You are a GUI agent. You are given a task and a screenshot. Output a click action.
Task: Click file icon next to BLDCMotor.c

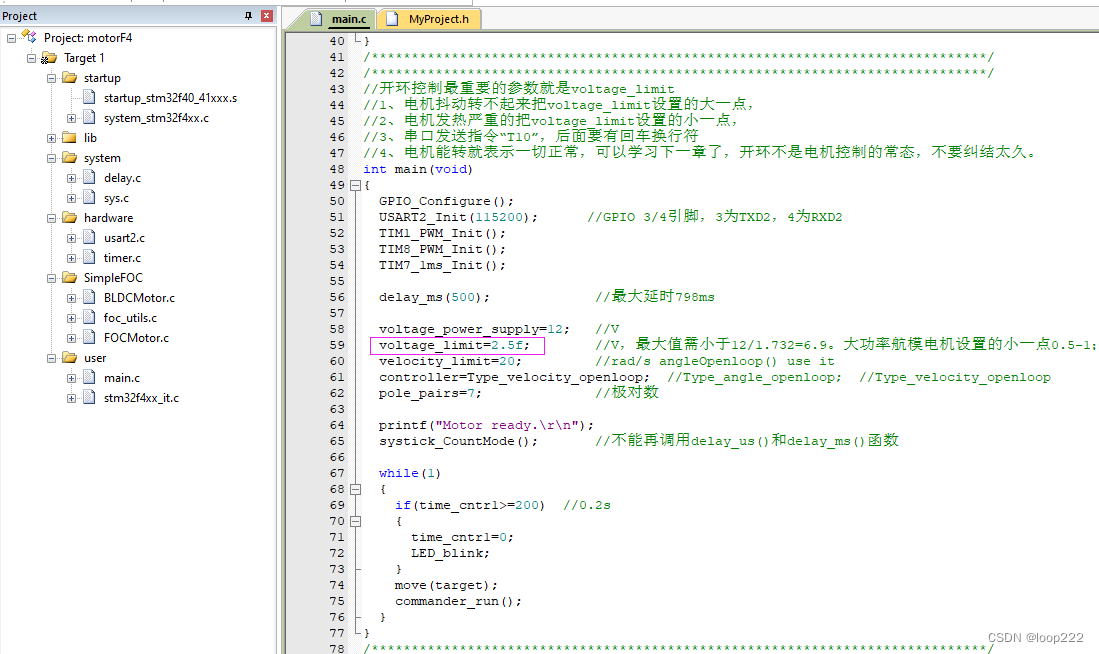(89, 297)
